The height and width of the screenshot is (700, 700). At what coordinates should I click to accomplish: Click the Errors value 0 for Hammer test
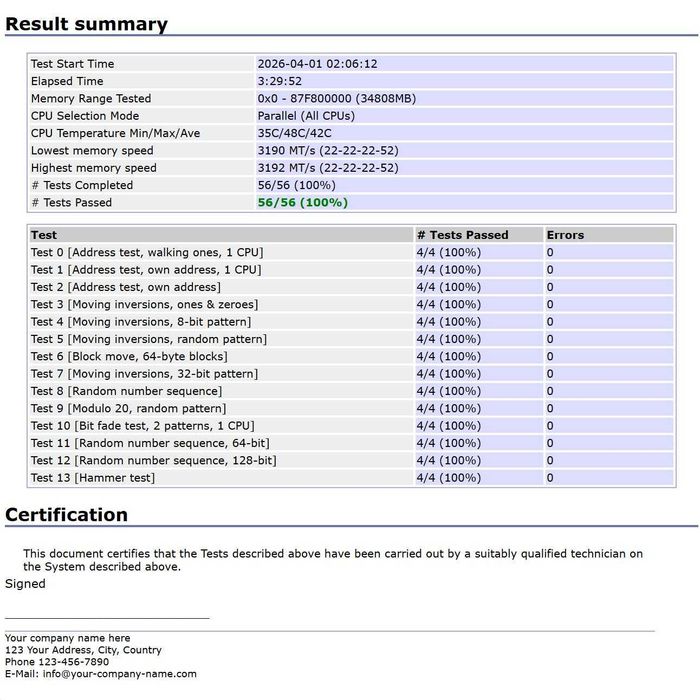coord(550,478)
